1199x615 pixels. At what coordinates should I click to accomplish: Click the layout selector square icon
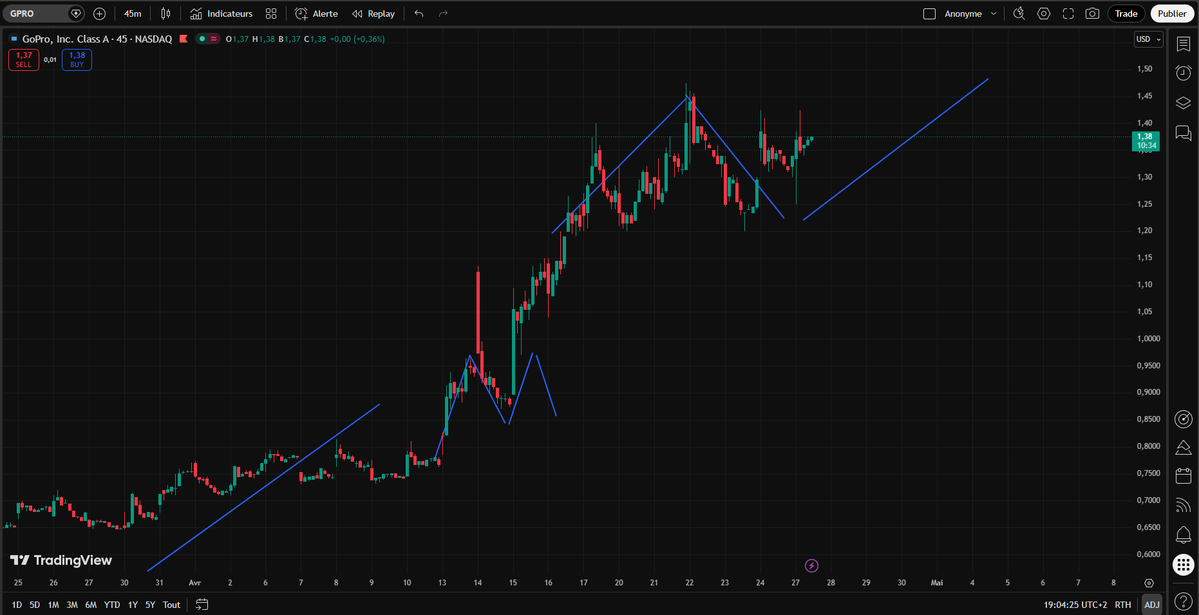(930, 14)
